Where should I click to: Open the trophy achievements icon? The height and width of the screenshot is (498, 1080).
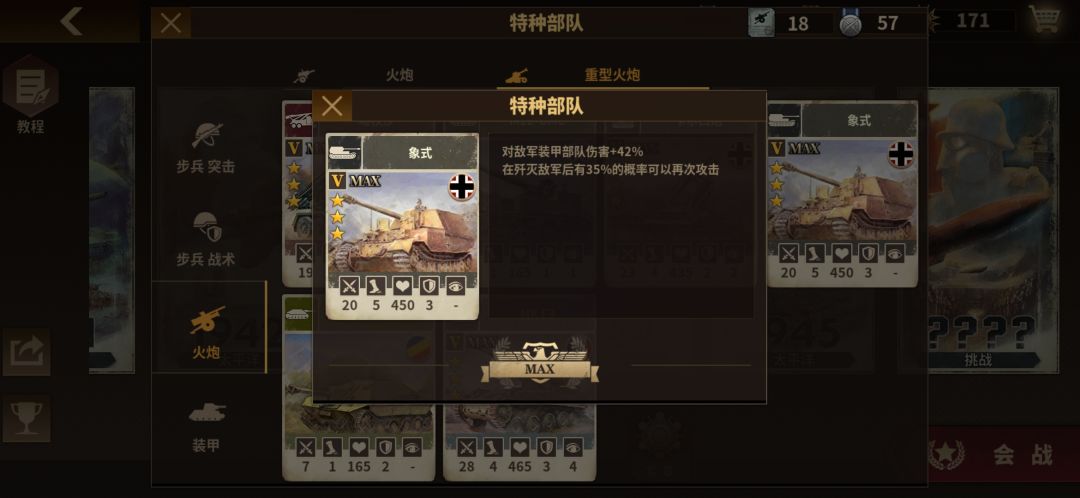tap(27, 418)
